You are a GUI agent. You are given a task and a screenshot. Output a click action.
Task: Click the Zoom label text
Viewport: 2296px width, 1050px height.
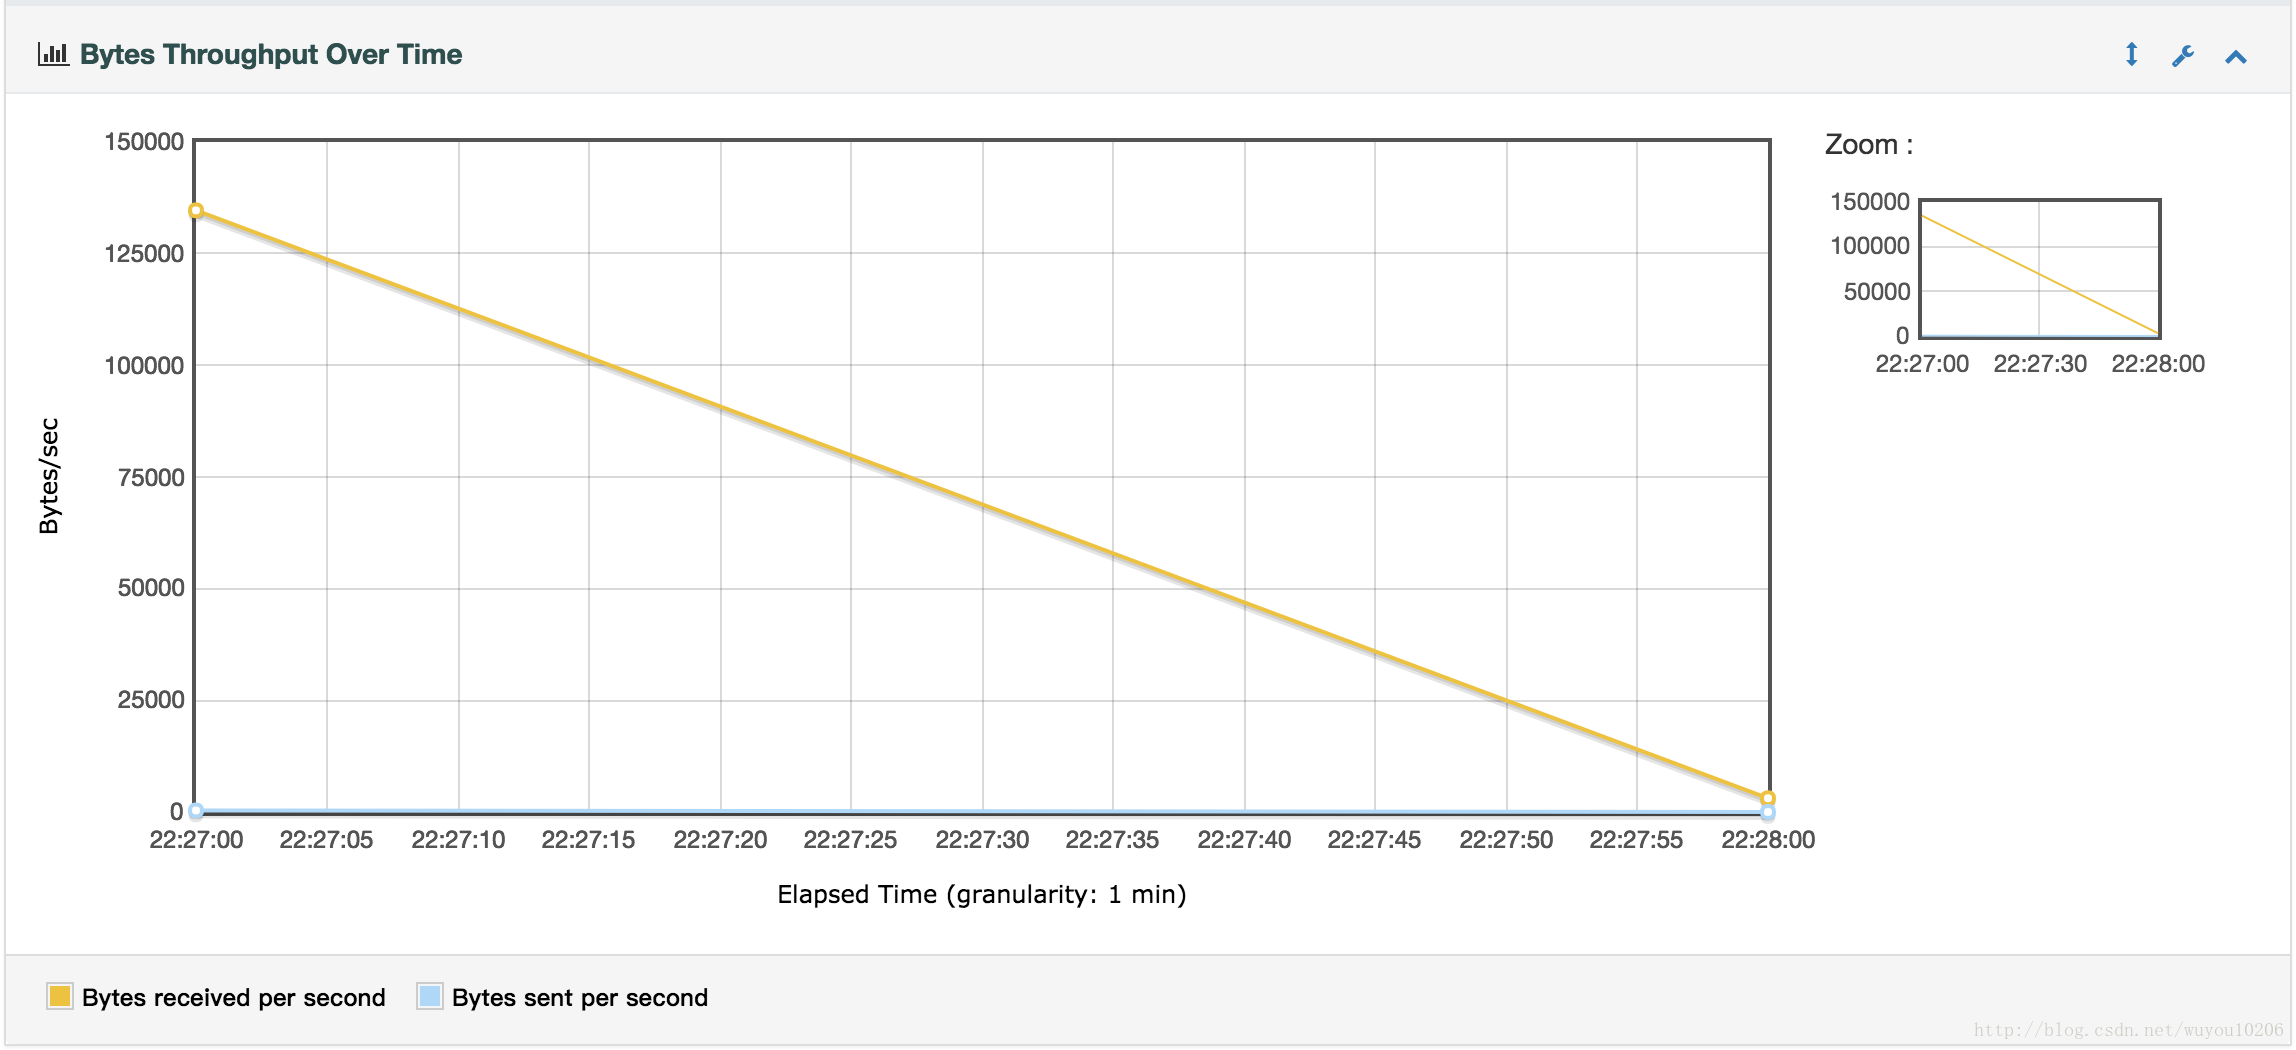click(x=1869, y=145)
